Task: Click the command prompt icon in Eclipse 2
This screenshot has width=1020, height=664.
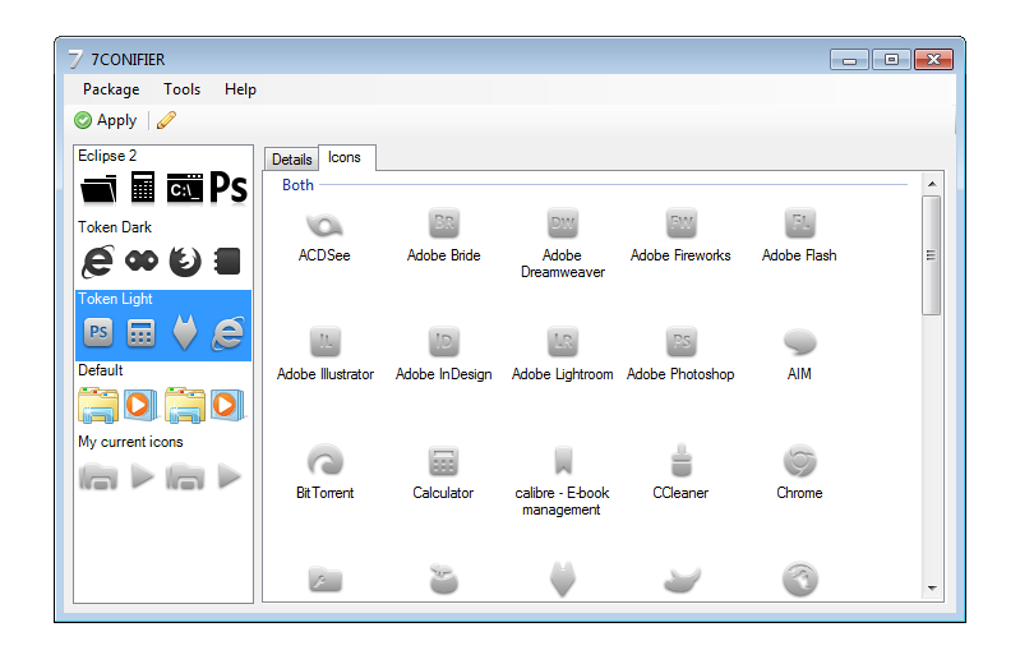Action: click(185, 188)
